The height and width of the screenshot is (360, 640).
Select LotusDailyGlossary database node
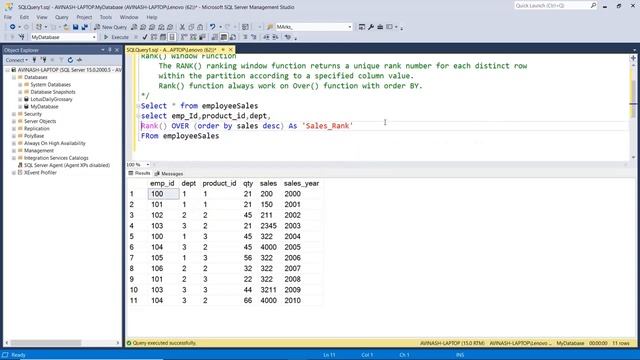pos(51,99)
